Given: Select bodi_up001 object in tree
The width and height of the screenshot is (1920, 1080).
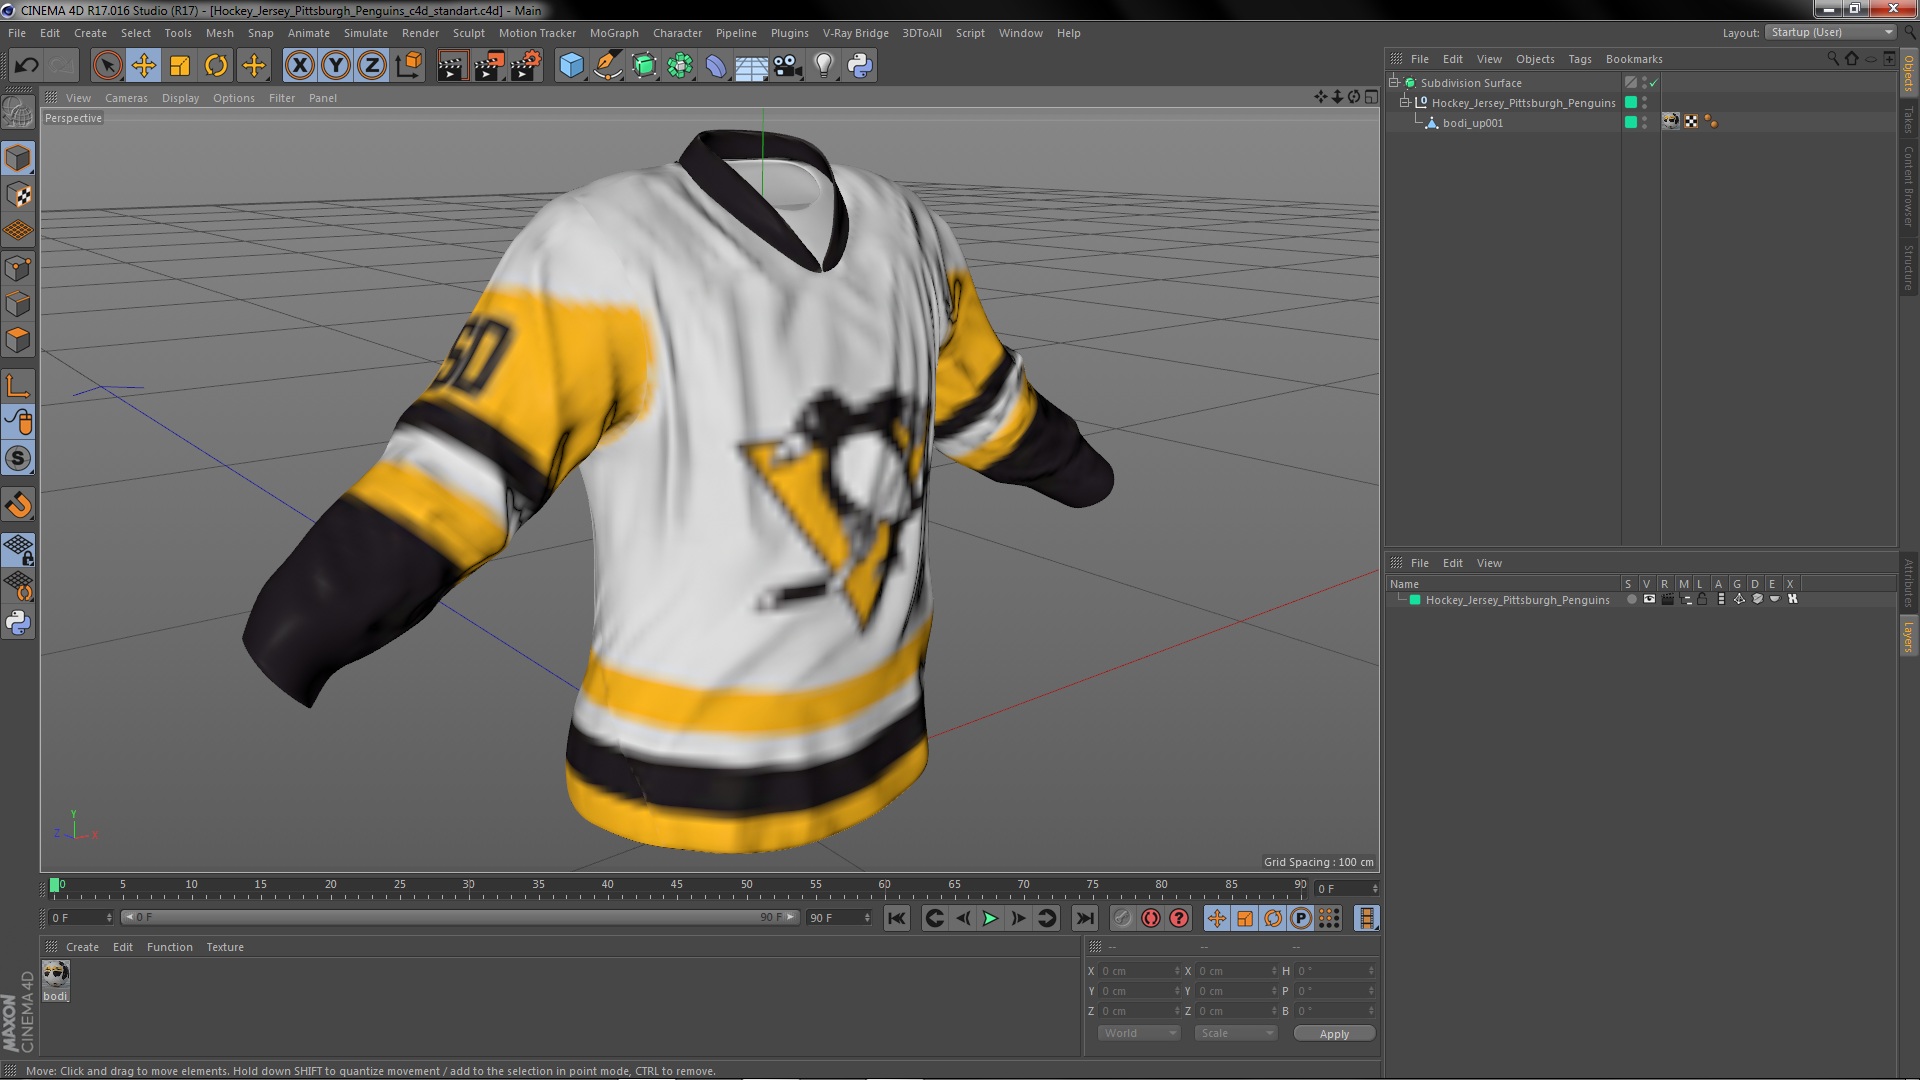Looking at the screenshot, I should (1472, 123).
